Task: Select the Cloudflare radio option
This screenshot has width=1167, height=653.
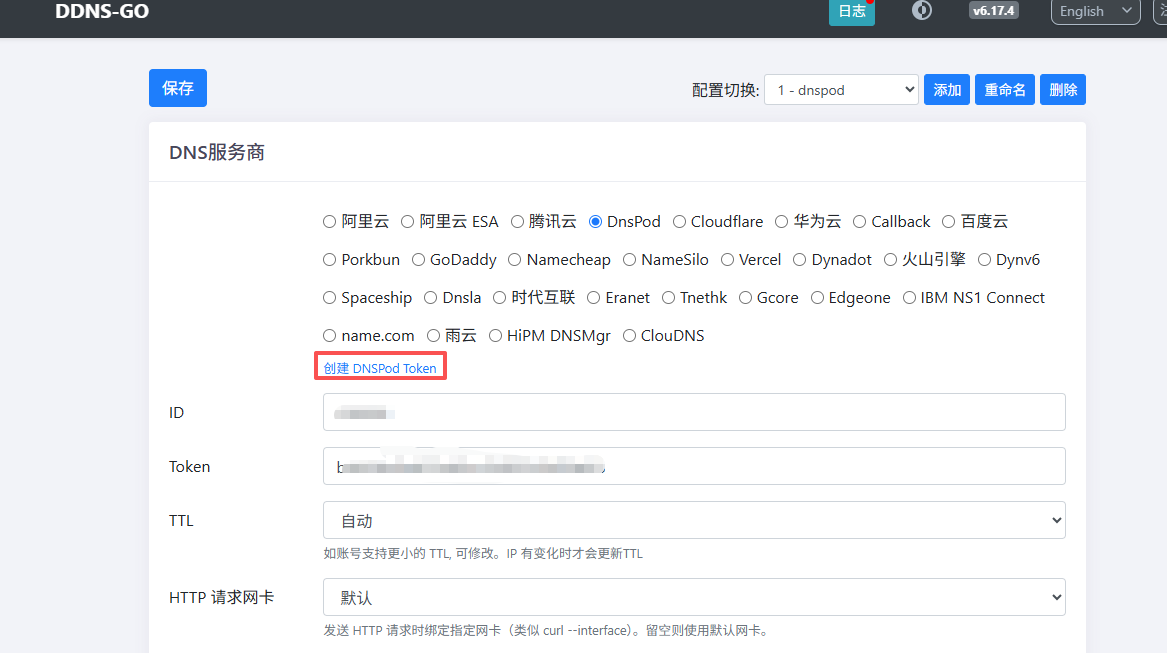Action: click(x=680, y=222)
